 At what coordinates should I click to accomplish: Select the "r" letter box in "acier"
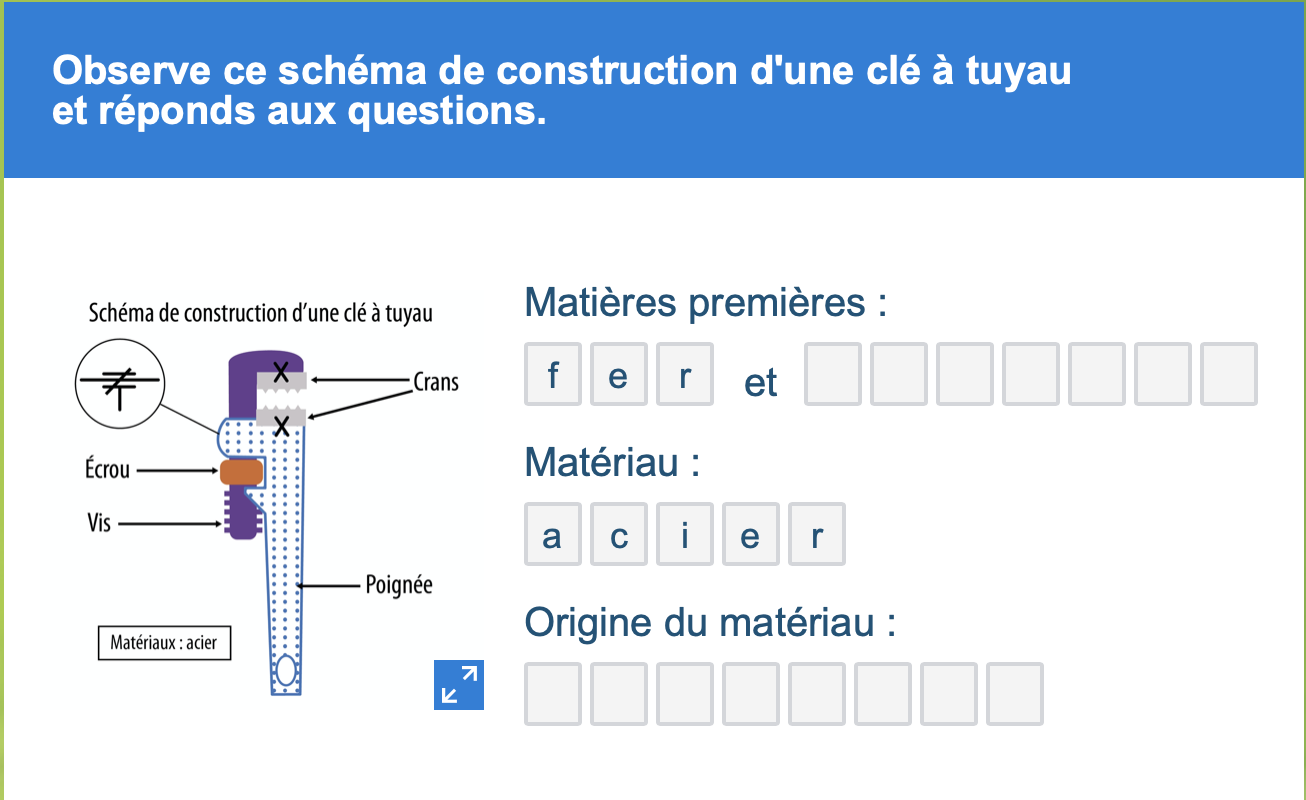(x=817, y=534)
